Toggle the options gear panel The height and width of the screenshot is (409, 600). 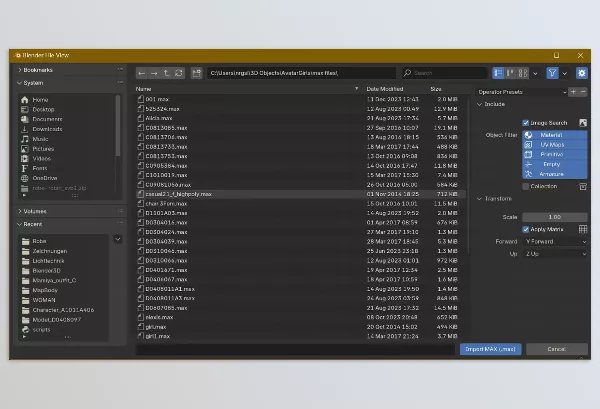click(582, 73)
